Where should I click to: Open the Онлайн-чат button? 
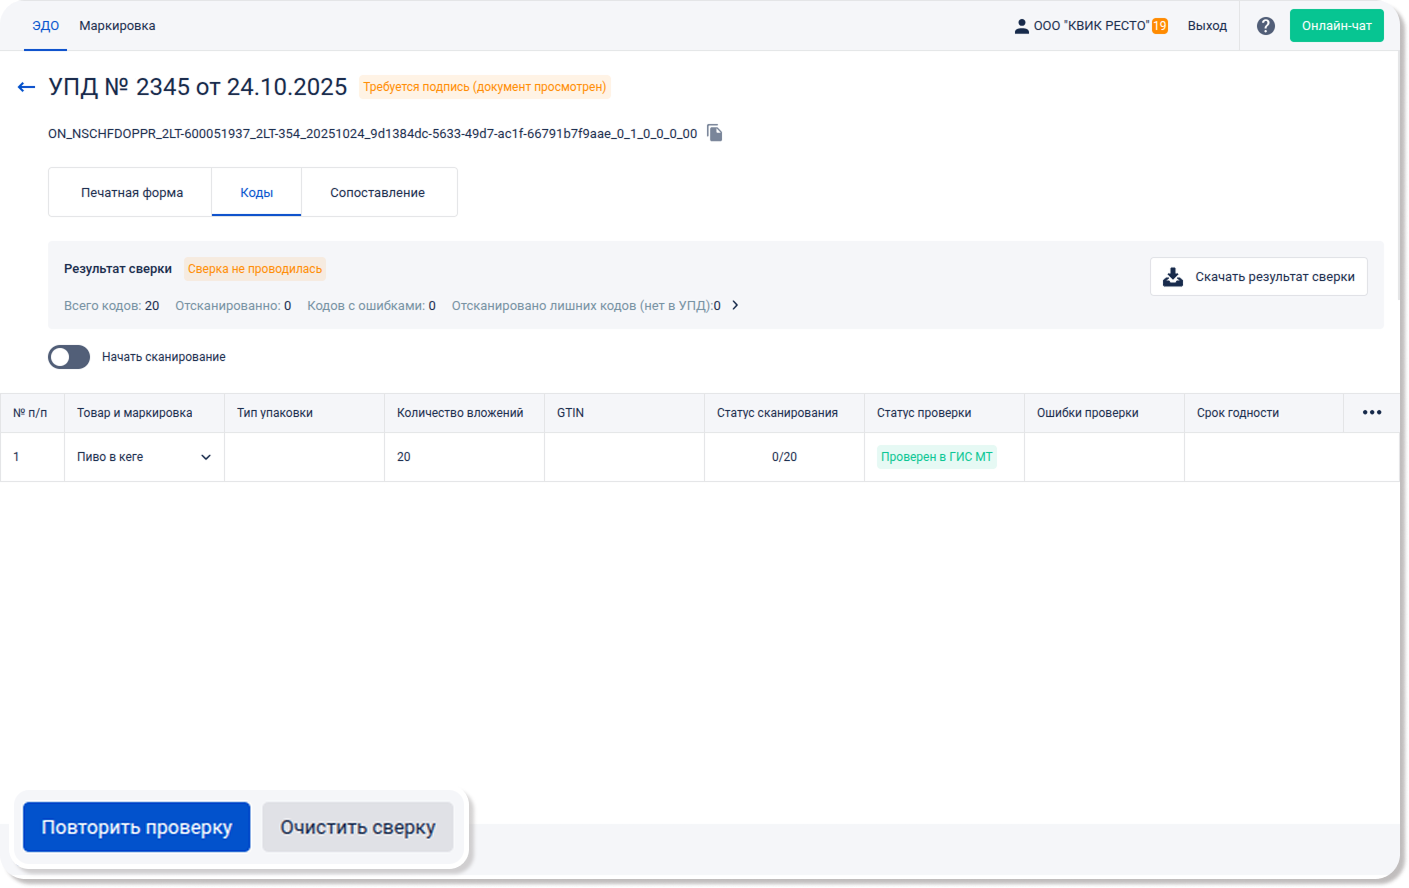[x=1336, y=26]
